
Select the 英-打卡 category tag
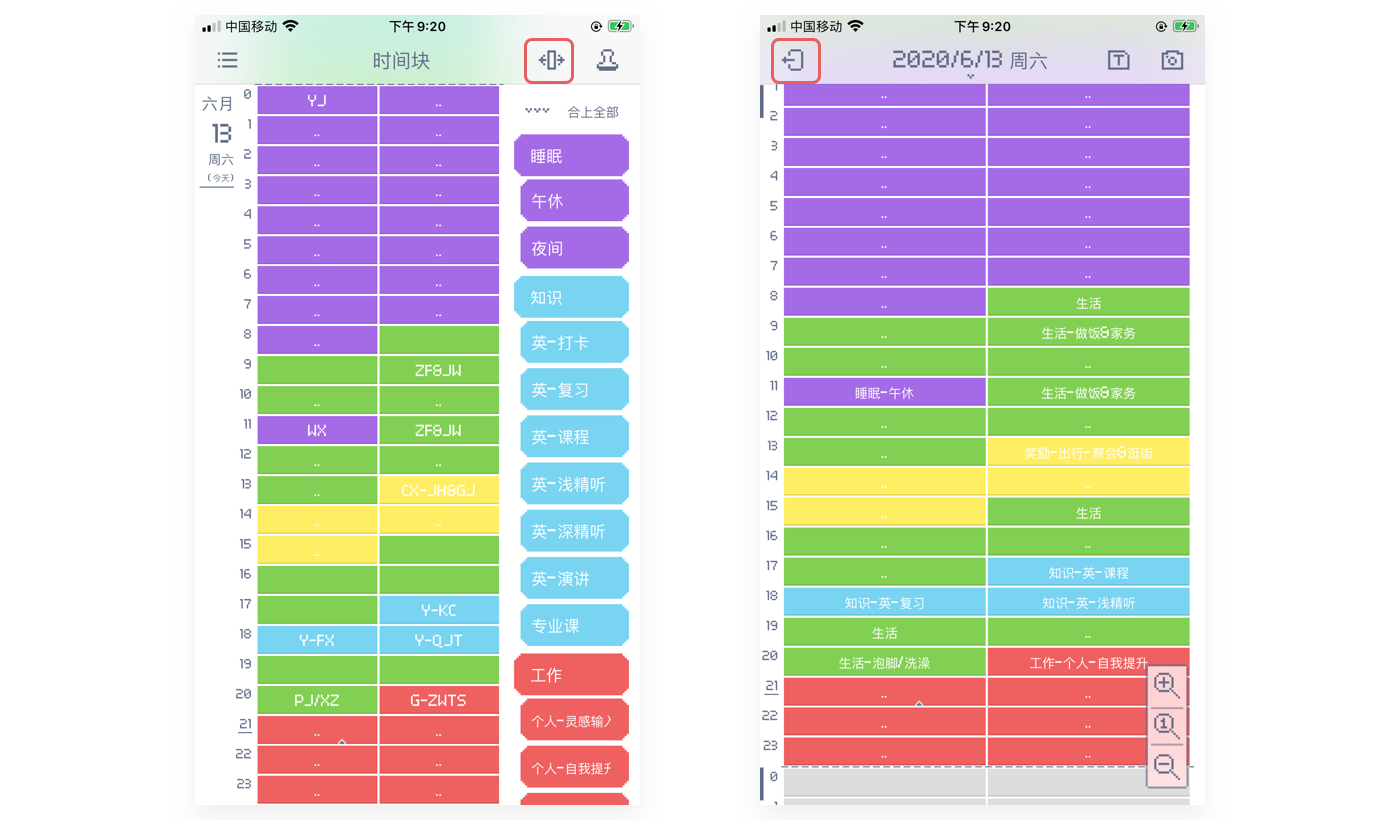coord(574,343)
